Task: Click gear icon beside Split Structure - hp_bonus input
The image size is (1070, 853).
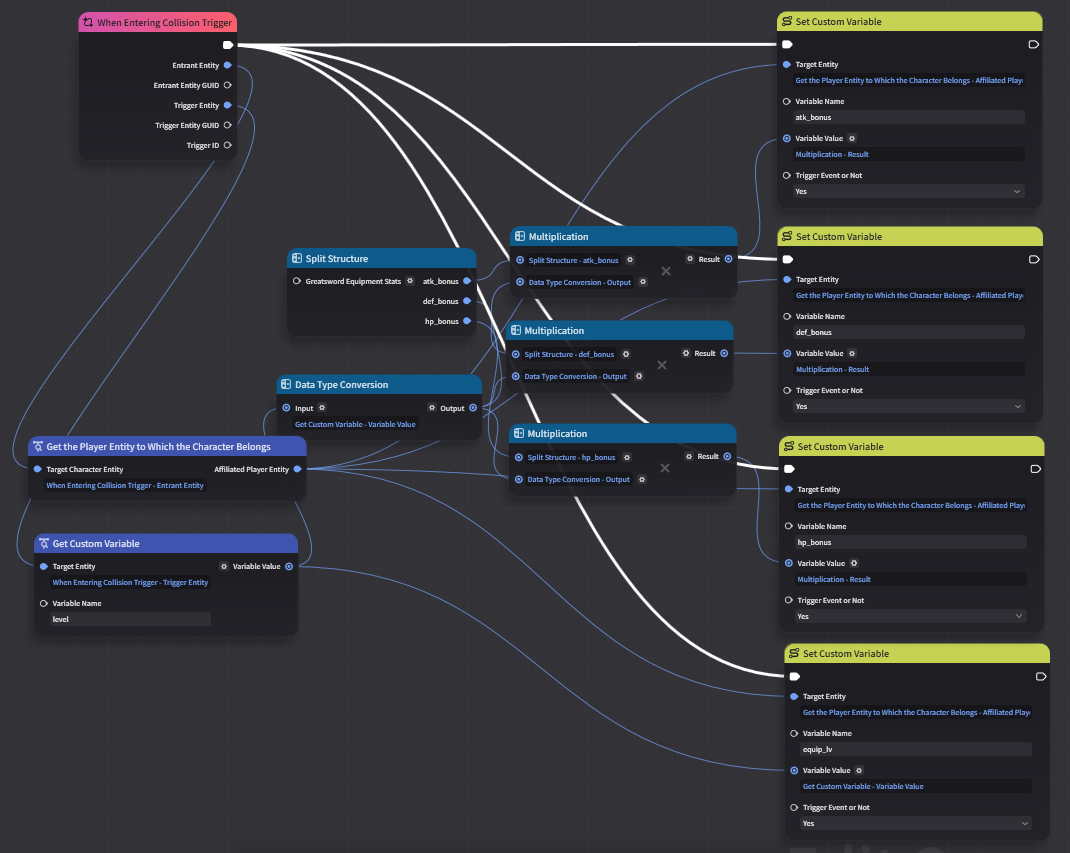Action: (x=627, y=457)
